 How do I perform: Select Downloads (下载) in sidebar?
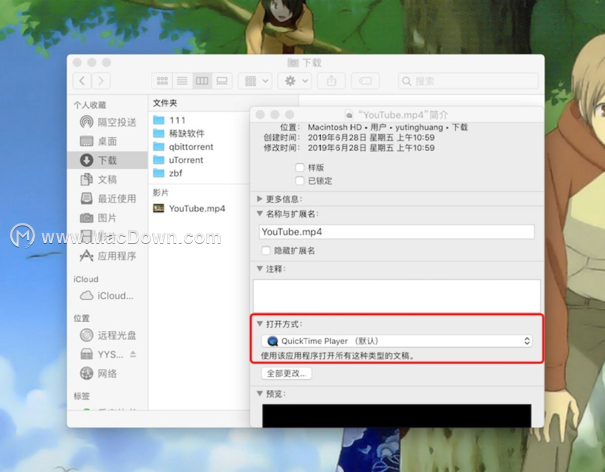[x=107, y=160]
